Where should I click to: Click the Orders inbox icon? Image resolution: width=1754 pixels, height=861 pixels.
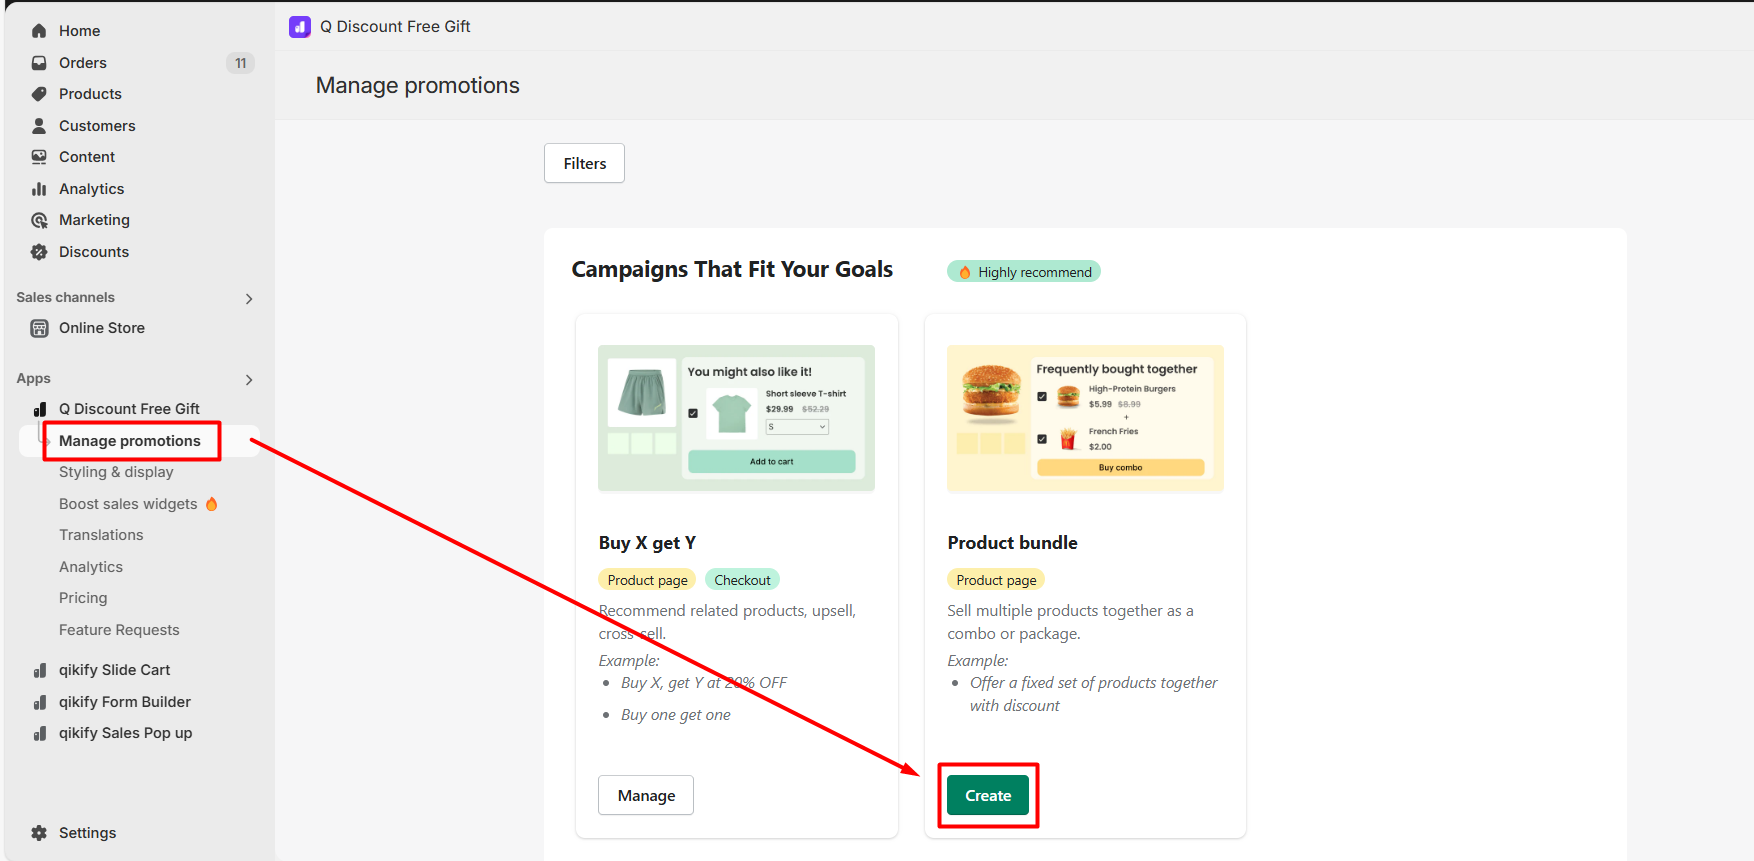tap(39, 63)
